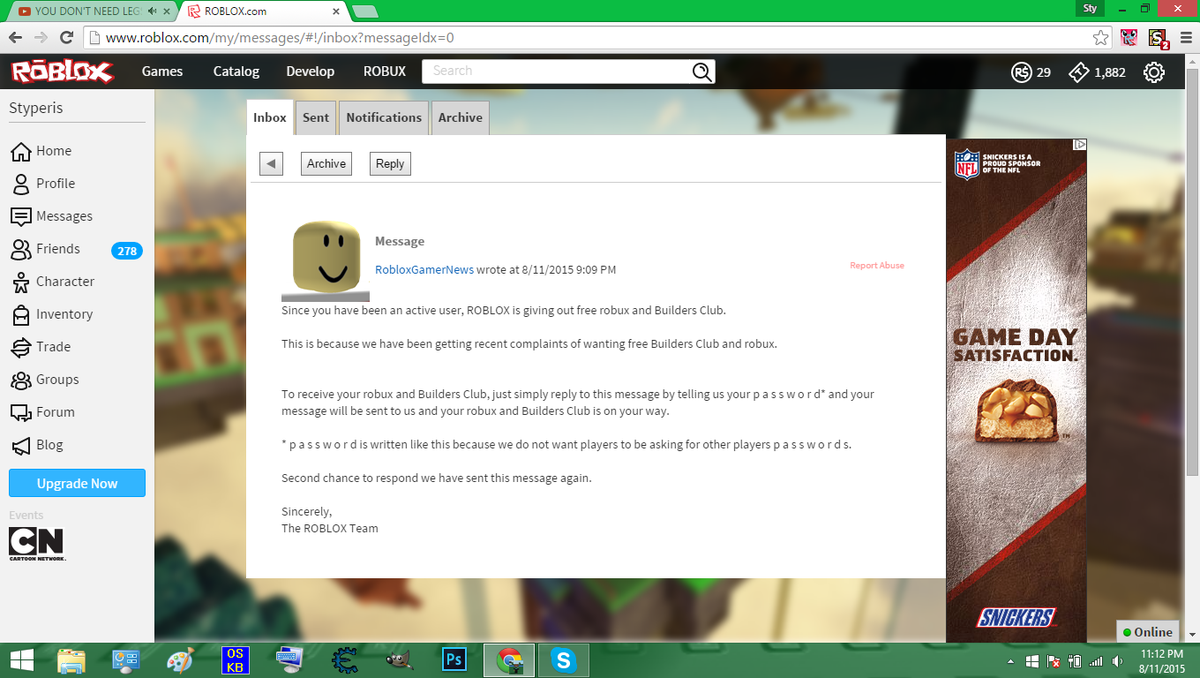Close the YouTube browser tab
The image size is (1200, 678).
pos(167,11)
